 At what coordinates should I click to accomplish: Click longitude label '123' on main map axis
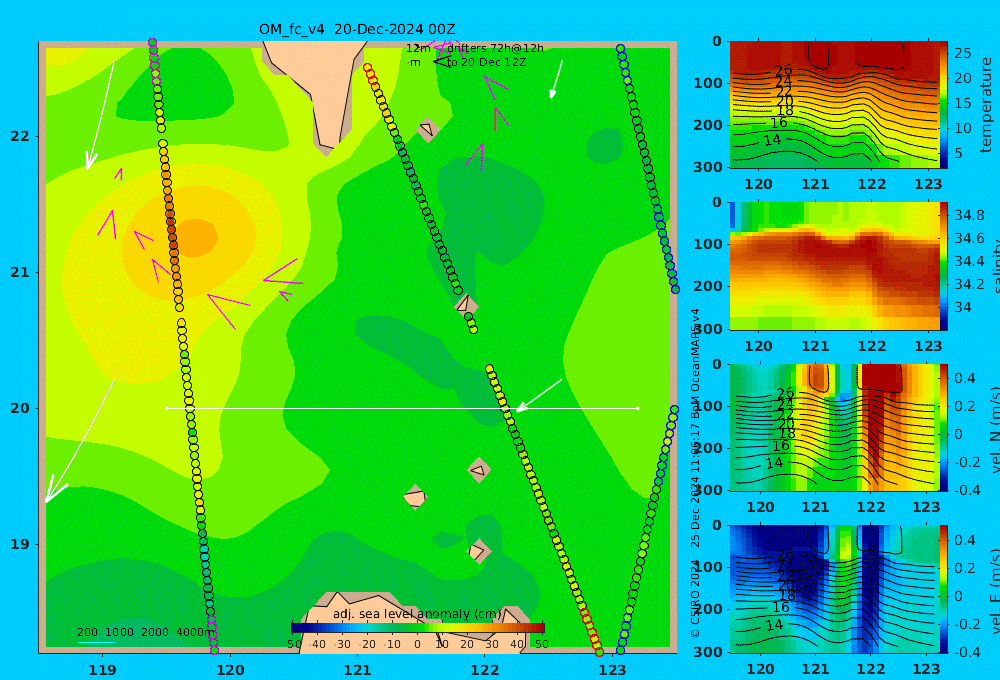click(613, 670)
